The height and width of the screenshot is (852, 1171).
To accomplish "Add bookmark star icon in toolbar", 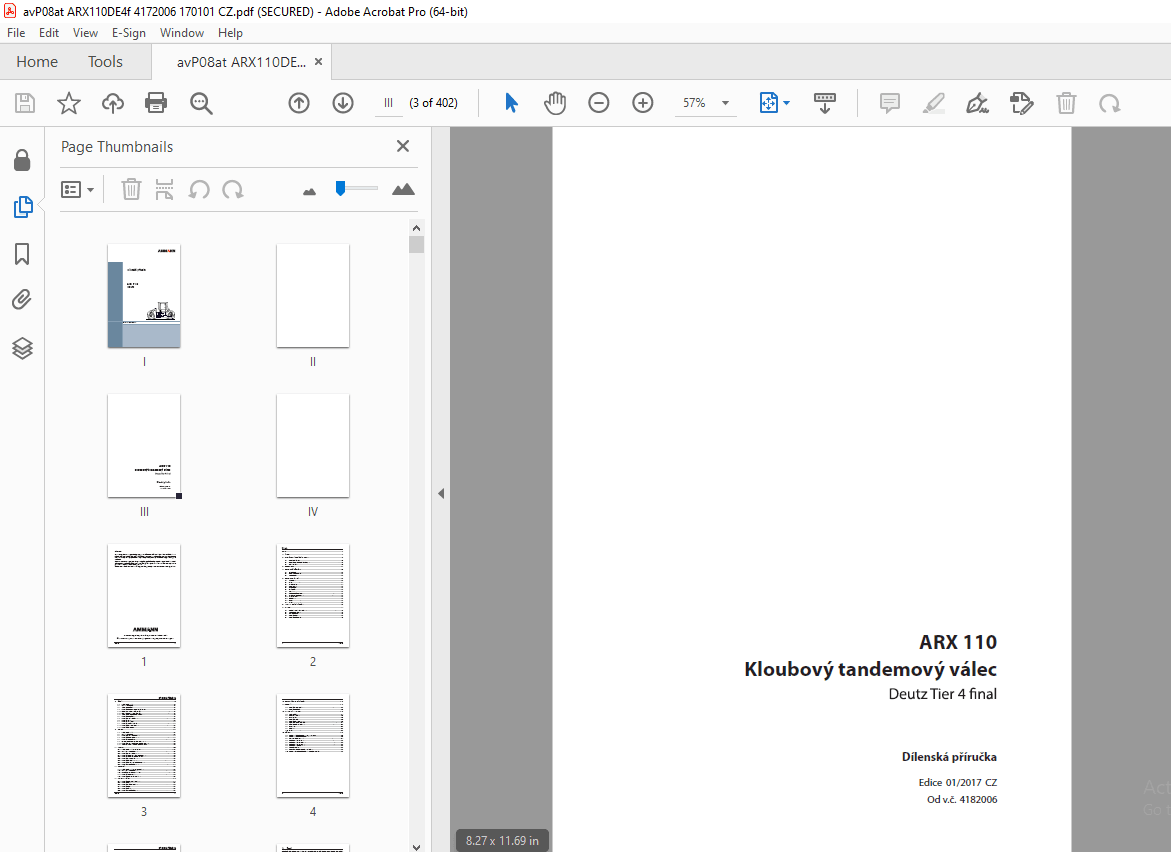I will pos(68,103).
